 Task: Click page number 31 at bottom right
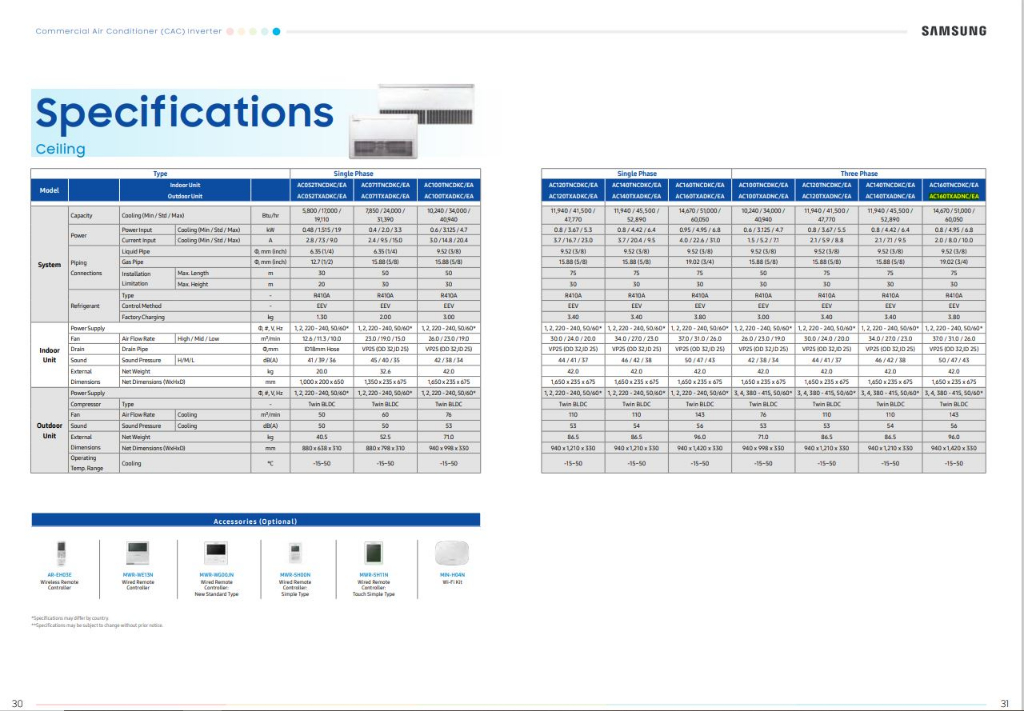point(1004,703)
